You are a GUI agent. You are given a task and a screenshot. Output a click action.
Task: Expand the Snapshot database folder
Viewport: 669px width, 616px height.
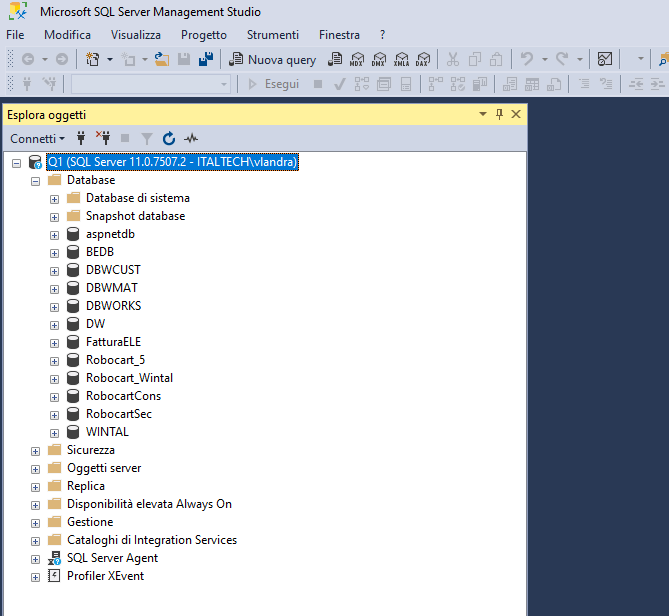54,217
